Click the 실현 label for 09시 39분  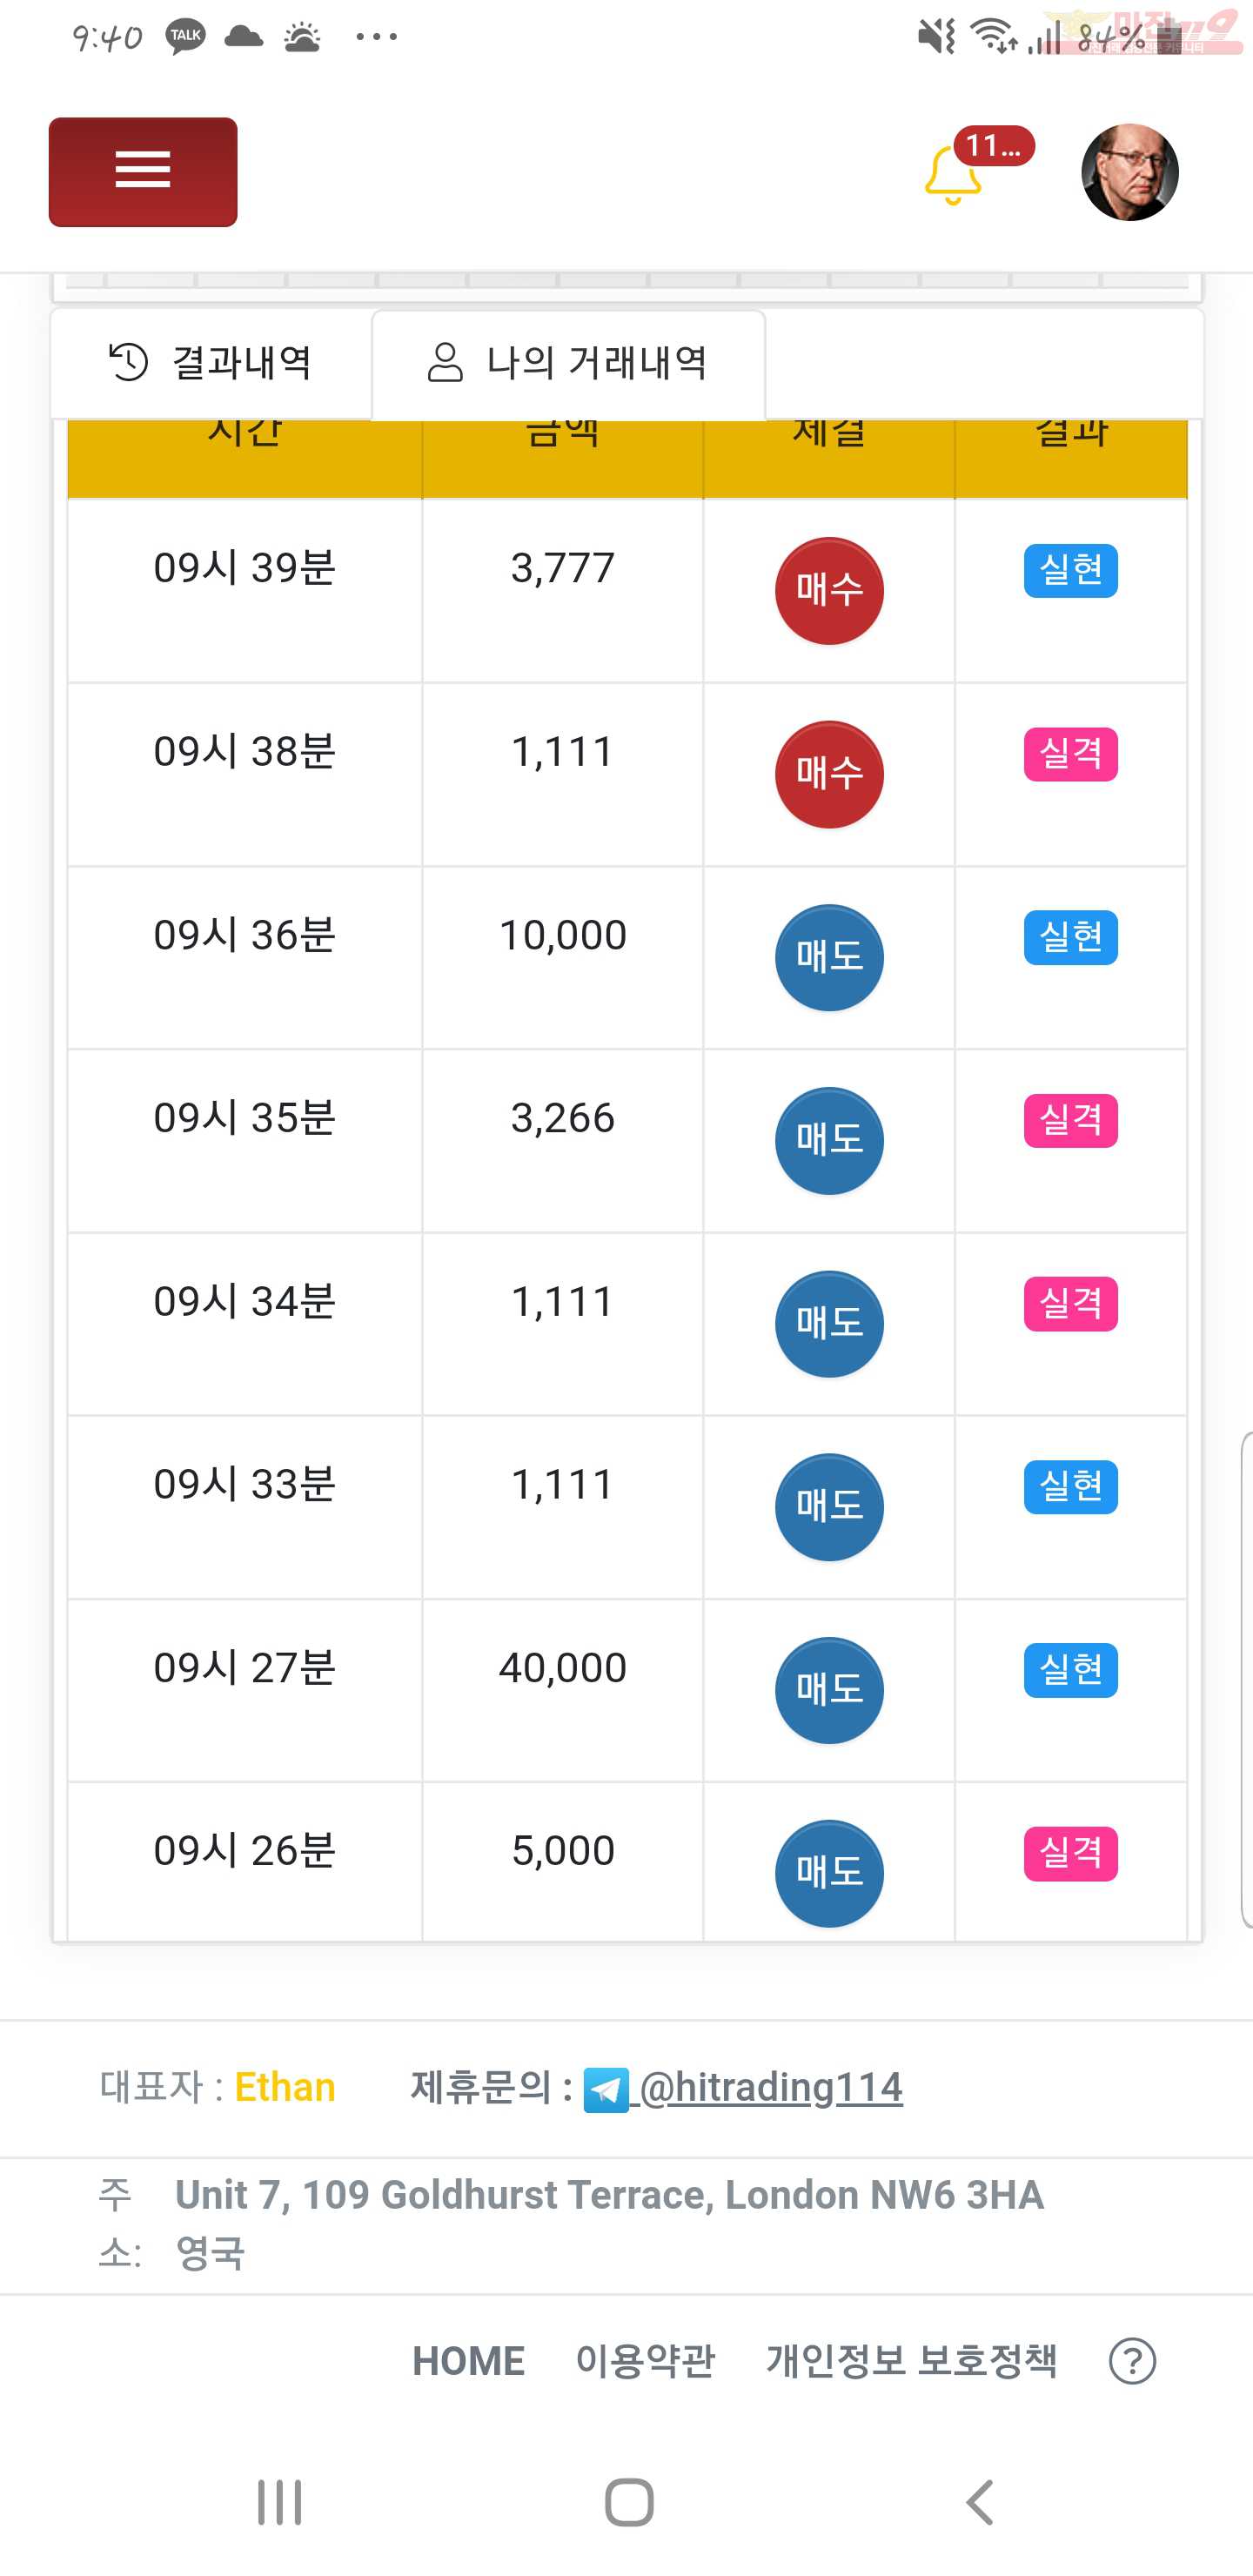pyautogui.click(x=1070, y=570)
